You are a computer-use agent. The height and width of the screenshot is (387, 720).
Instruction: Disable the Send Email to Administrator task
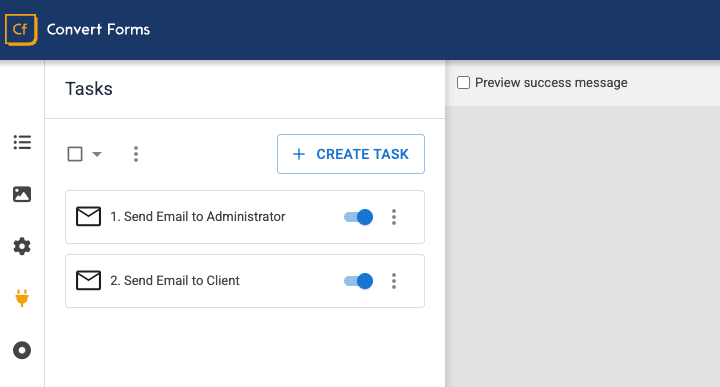(x=359, y=217)
